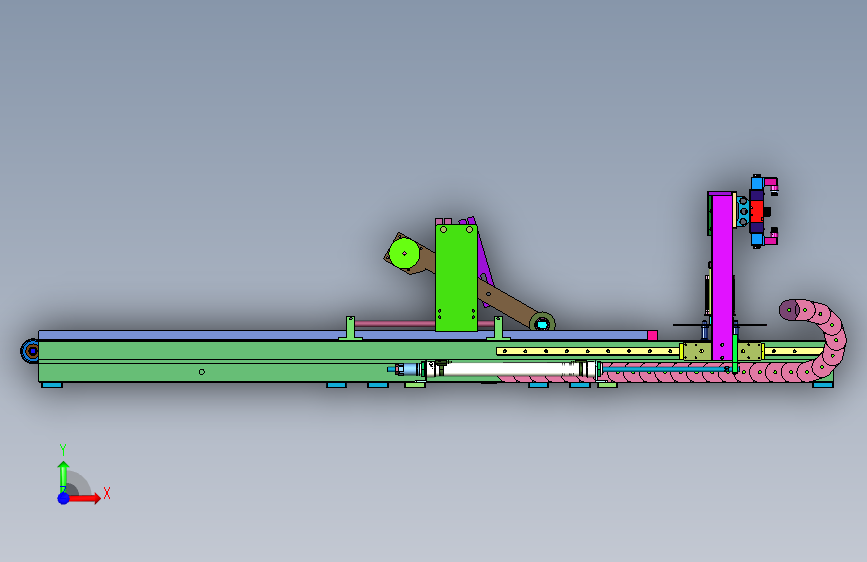Select the blue end roller at left
This screenshot has width=867, height=562.
(x=30, y=351)
